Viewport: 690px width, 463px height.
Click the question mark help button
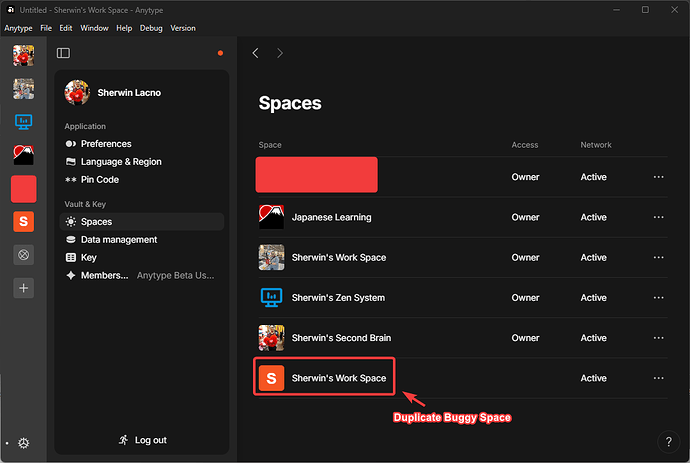[668, 441]
